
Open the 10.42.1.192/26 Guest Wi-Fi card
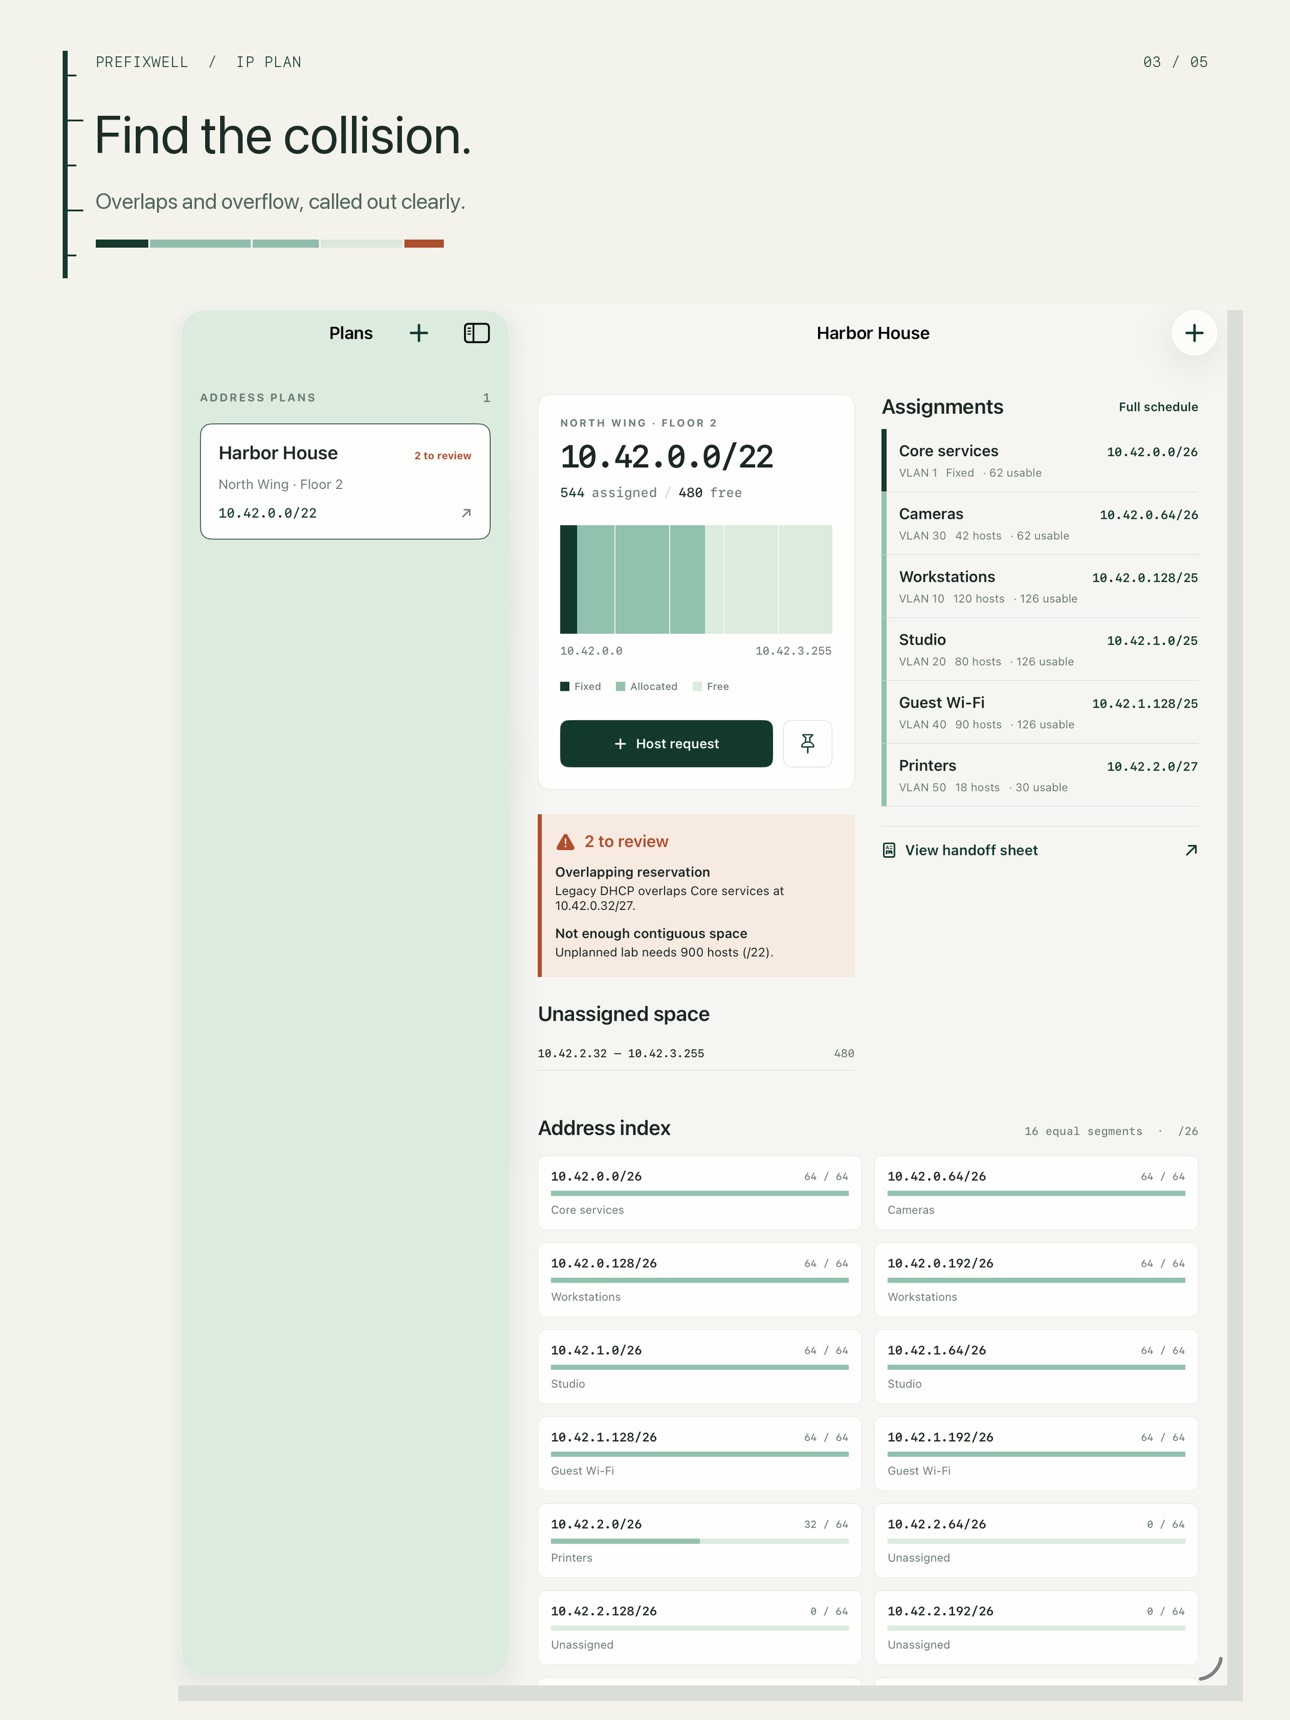(1036, 1454)
